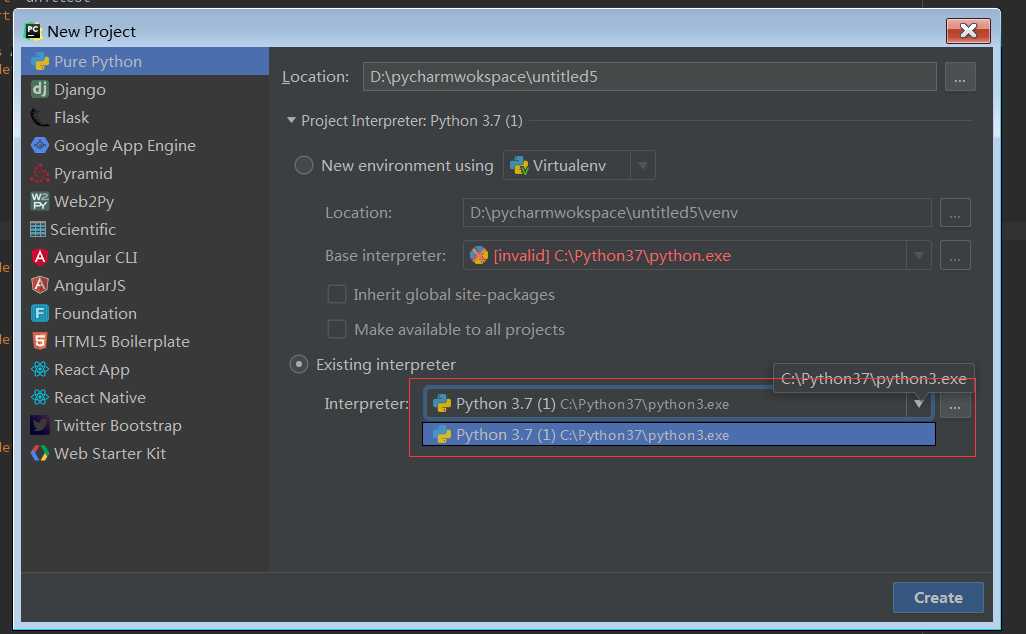
Task: Open the Base interpreter dropdown arrow
Action: pyautogui.click(x=919, y=255)
